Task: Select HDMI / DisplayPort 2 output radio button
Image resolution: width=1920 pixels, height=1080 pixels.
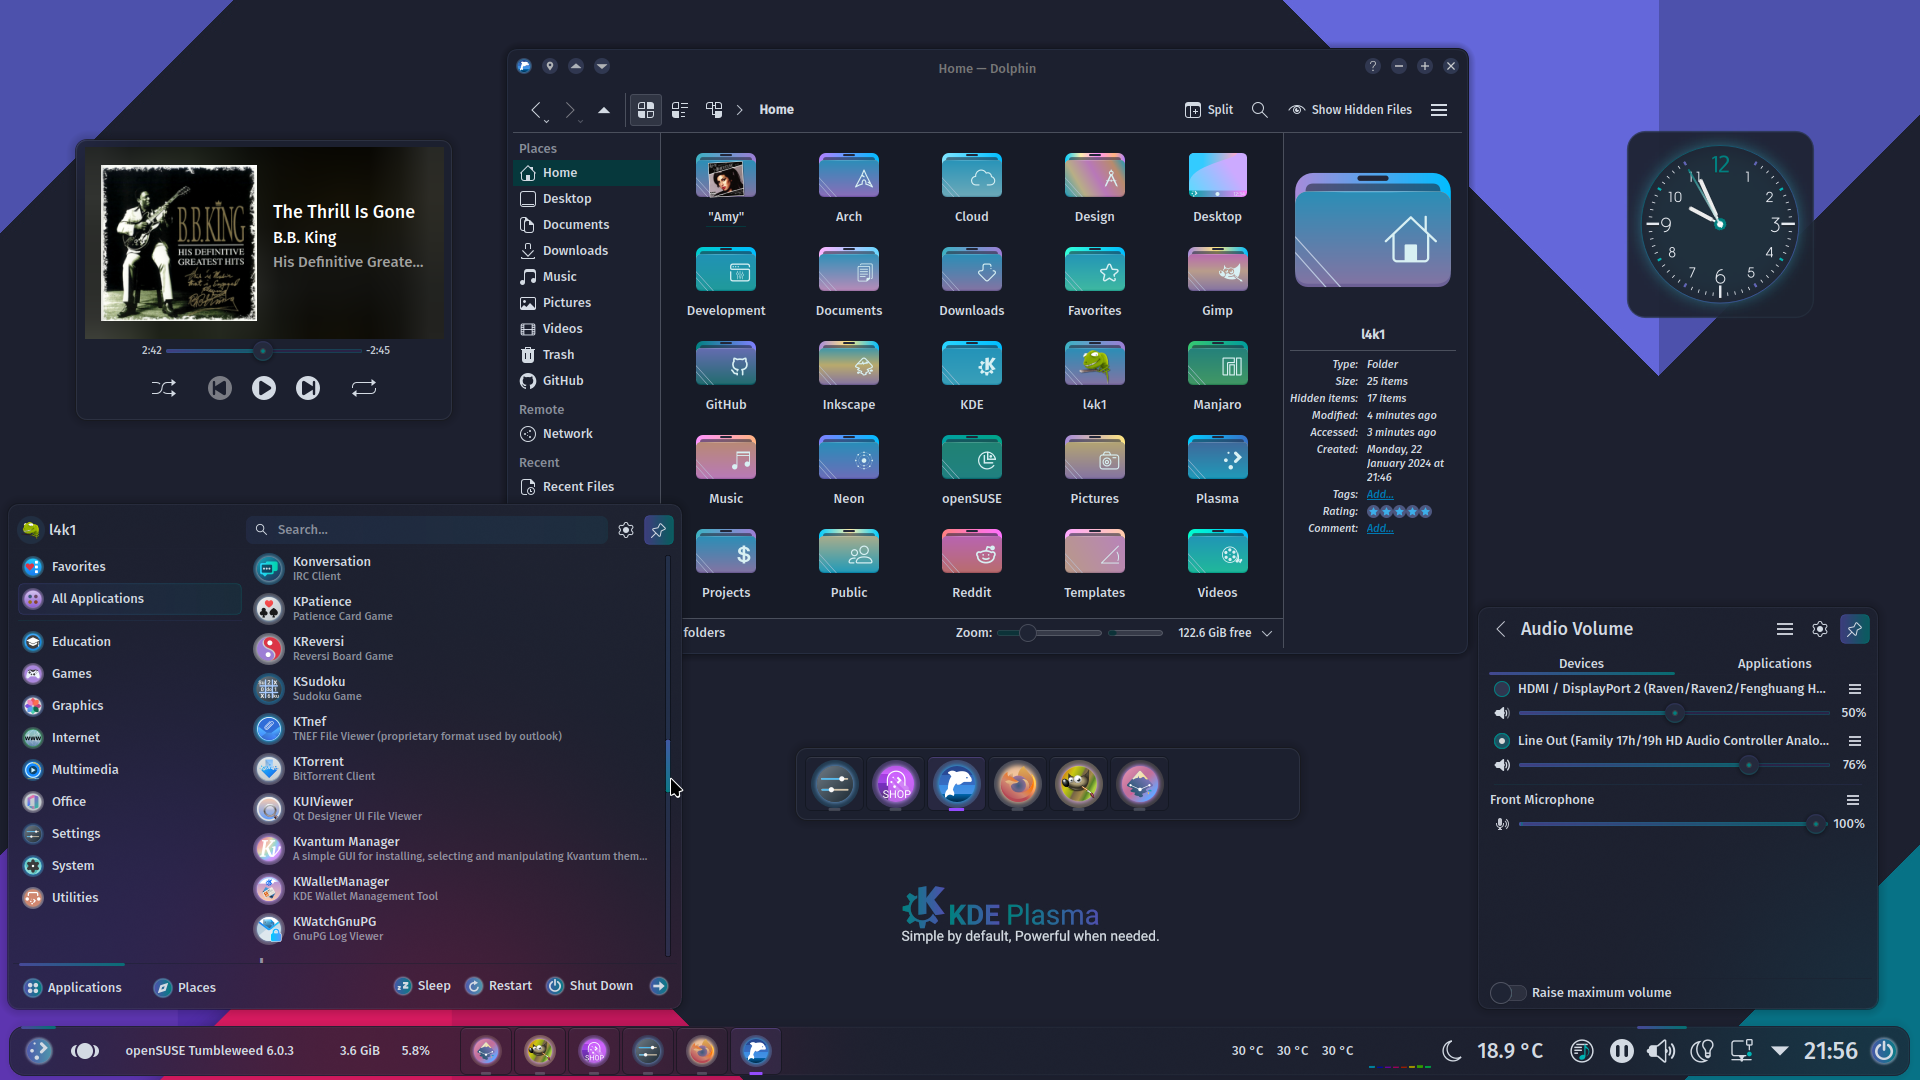Action: pos(1502,689)
